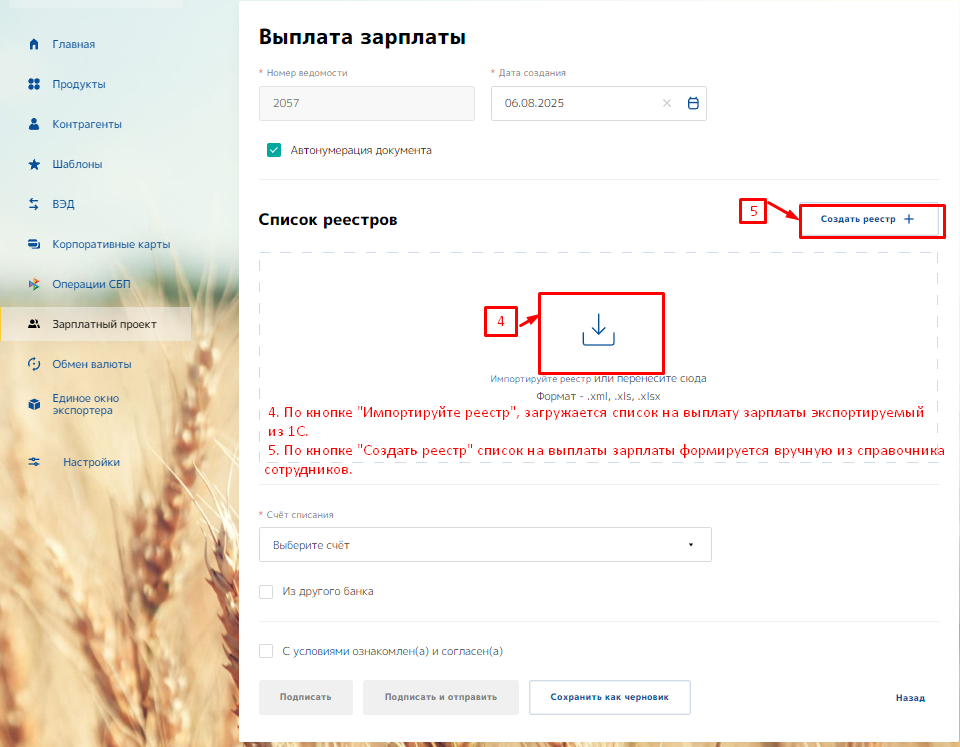Open the calendar icon in date field

[693, 103]
